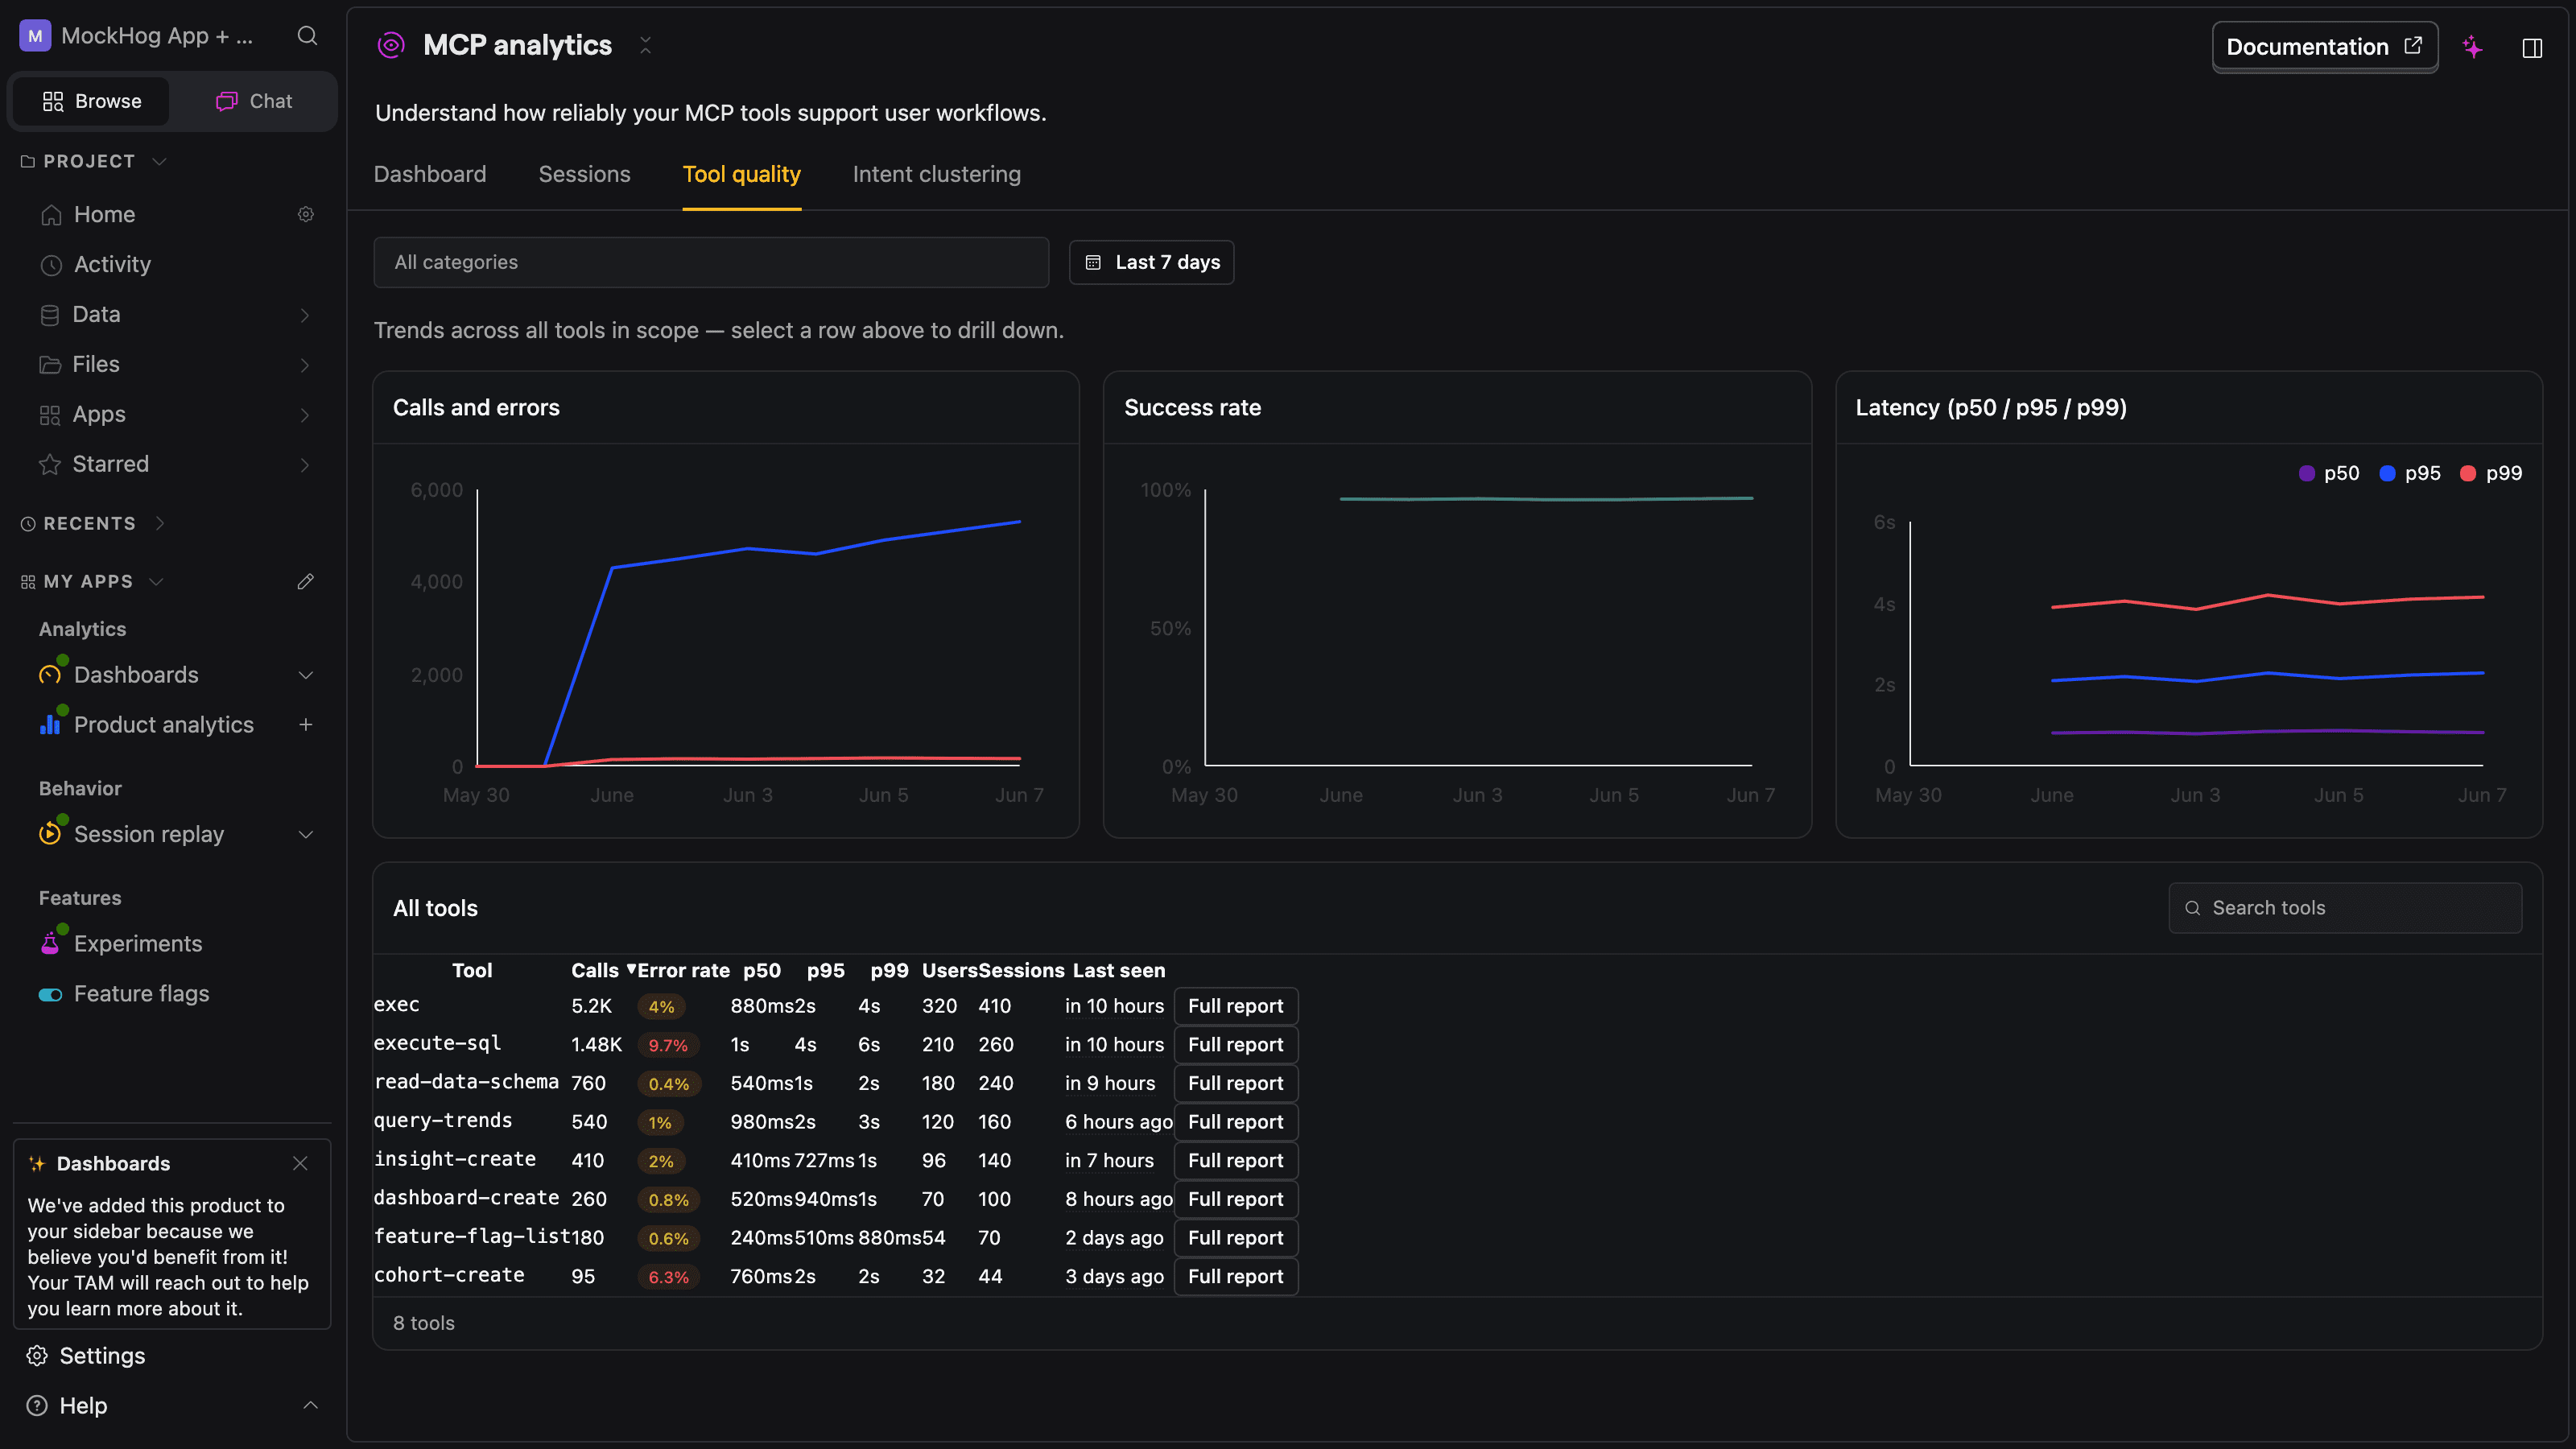Toggle p95 series in latency legend
Viewport: 2576px width, 1449px height.
click(2410, 473)
